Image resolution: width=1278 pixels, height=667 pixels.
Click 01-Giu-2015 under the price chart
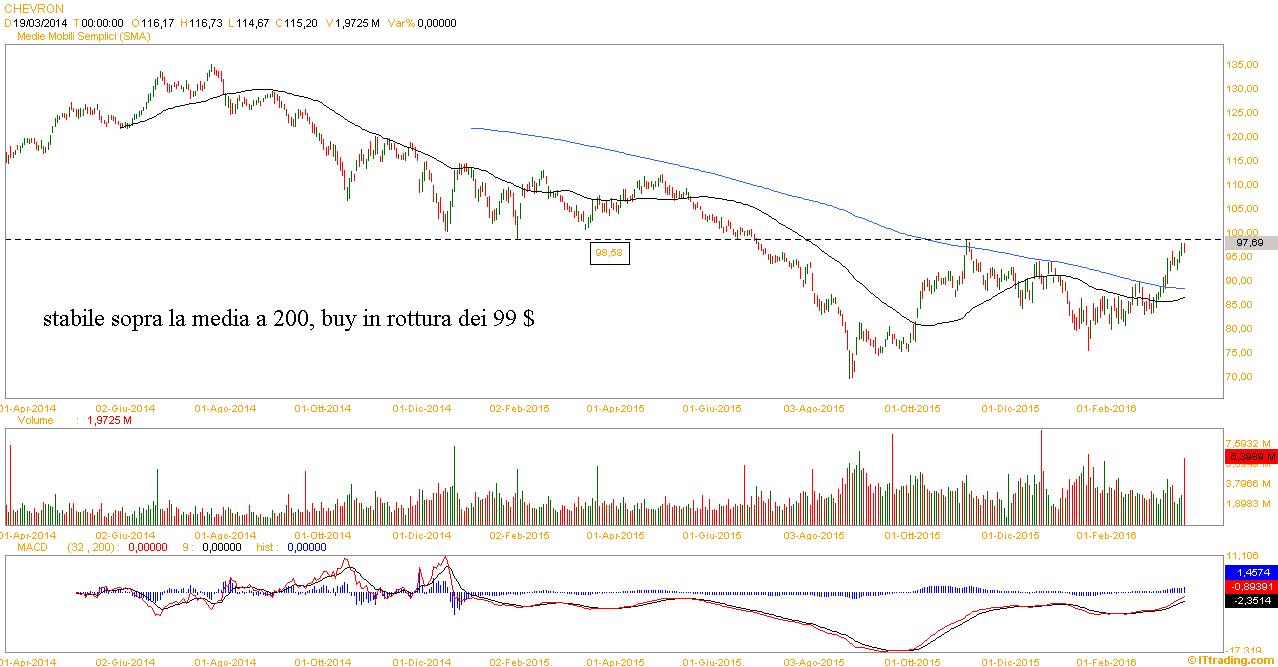(x=711, y=409)
